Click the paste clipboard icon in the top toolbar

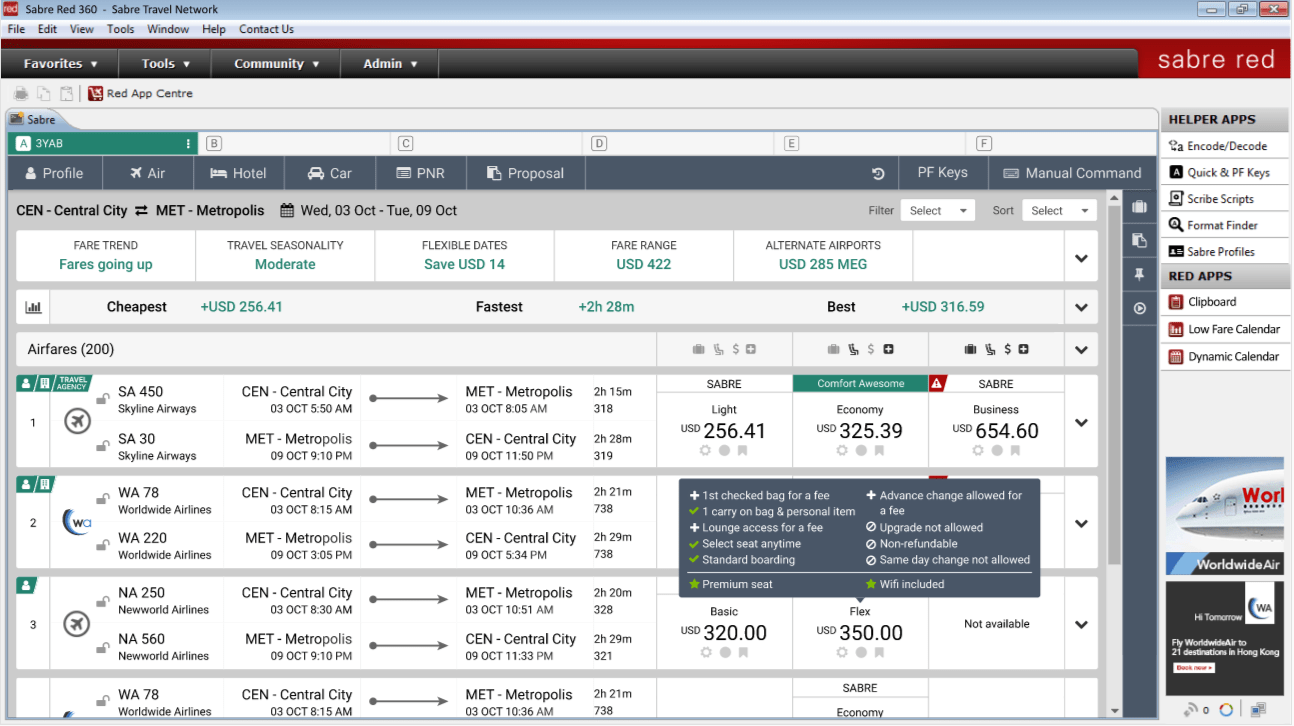click(66, 93)
